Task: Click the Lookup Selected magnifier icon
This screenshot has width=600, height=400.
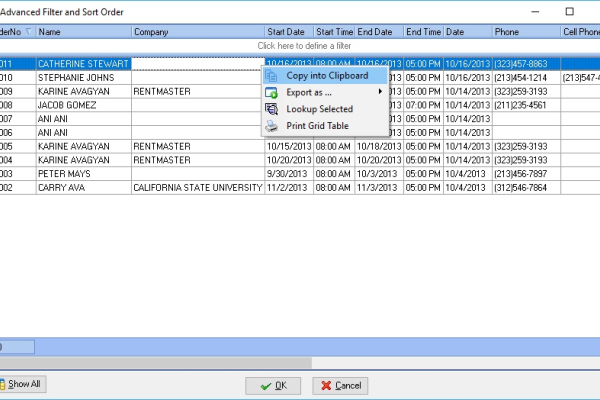Action: click(271, 109)
